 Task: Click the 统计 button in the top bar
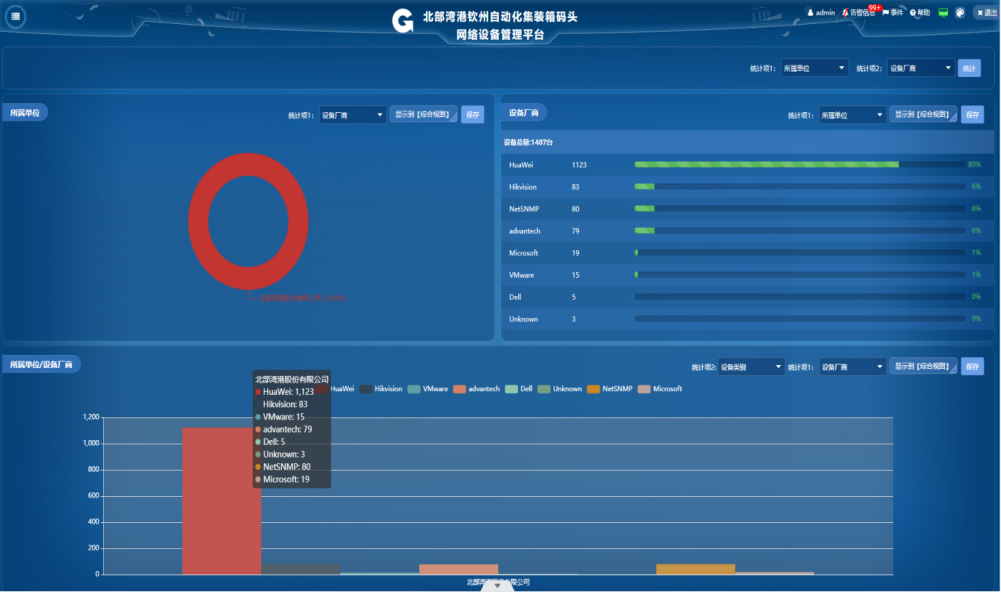(x=968, y=68)
